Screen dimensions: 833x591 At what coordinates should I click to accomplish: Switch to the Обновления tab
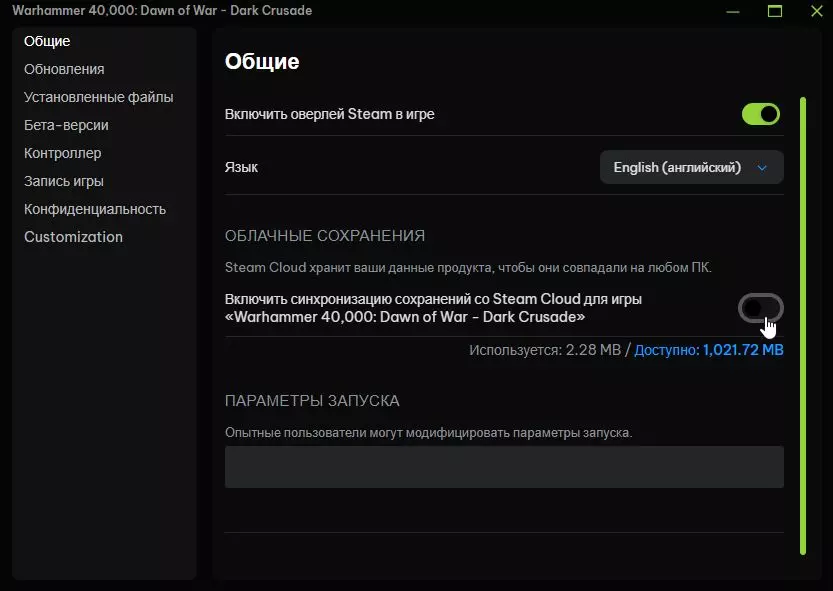[64, 69]
